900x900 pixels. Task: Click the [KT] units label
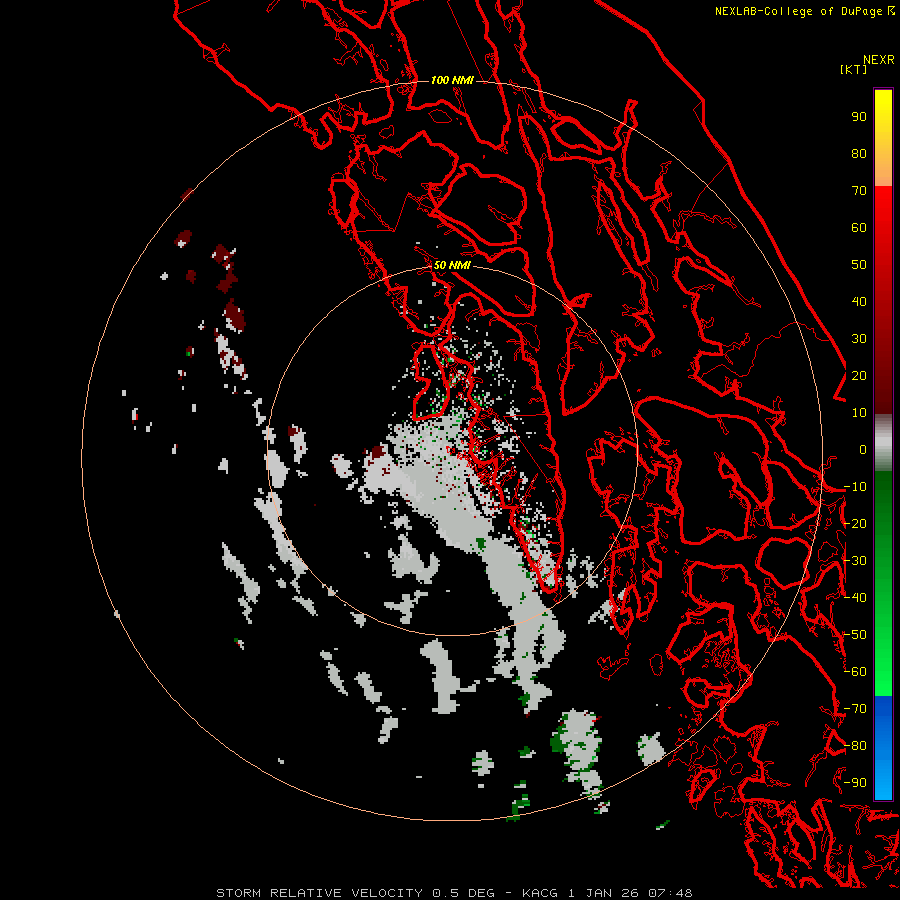click(x=854, y=69)
